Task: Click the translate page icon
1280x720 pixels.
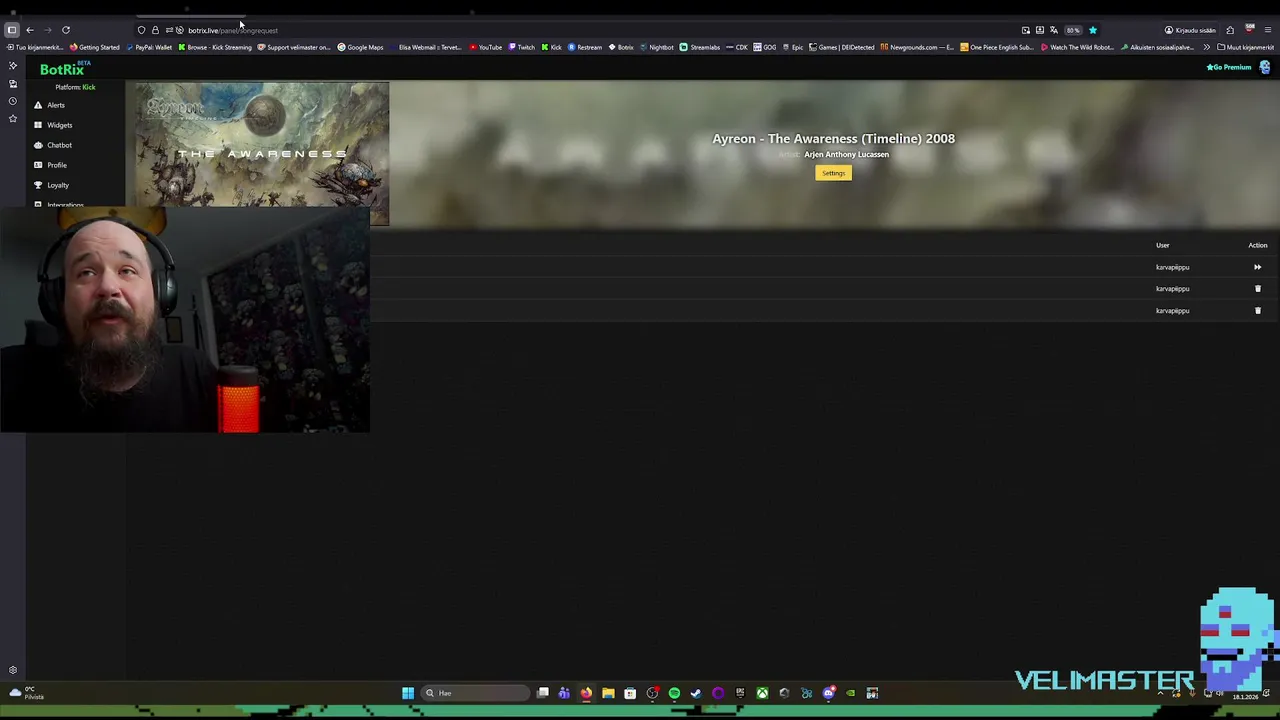Action: tap(1054, 30)
